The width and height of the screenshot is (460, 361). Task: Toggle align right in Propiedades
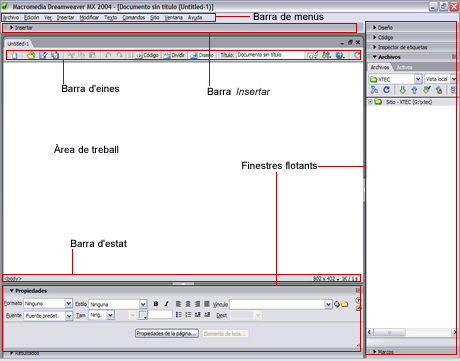tap(197, 304)
